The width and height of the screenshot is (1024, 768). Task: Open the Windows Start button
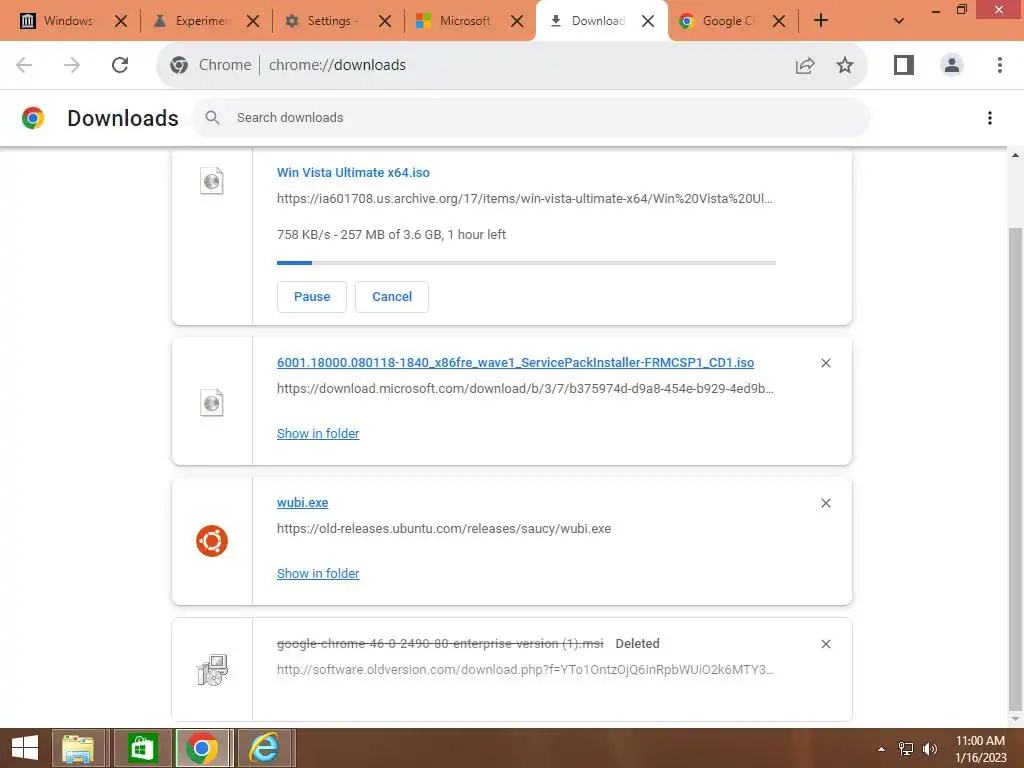point(25,748)
